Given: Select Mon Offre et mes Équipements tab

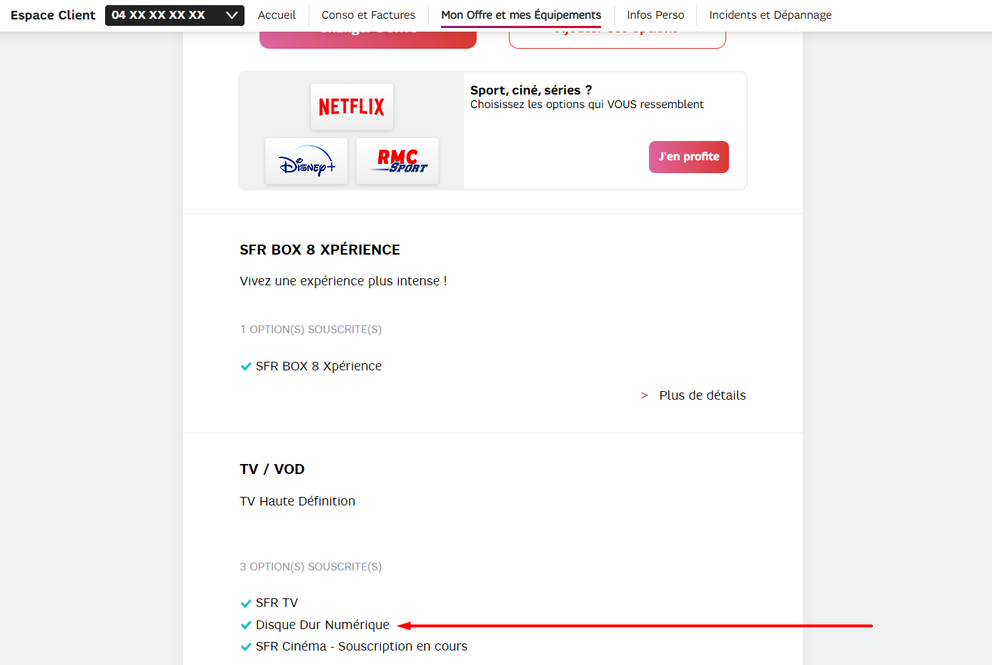Looking at the screenshot, I should click(521, 15).
